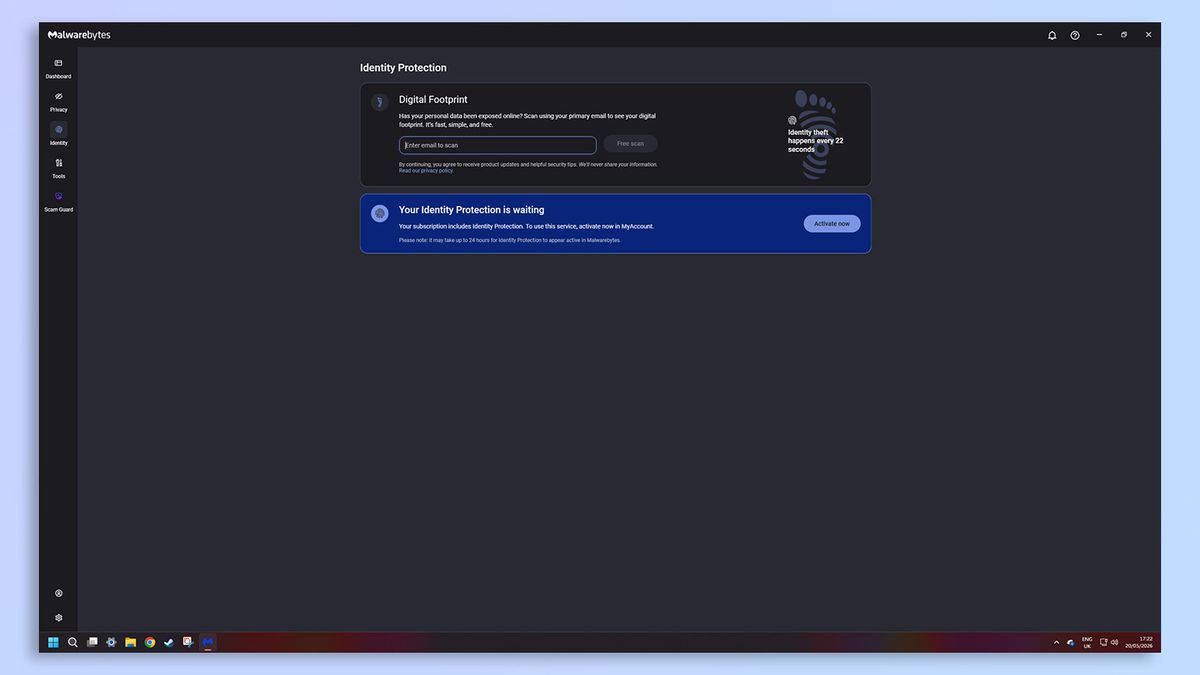Click the Digital Footprint footprint icon
Viewport: 1200px width, 675px height.
[379, 102]
